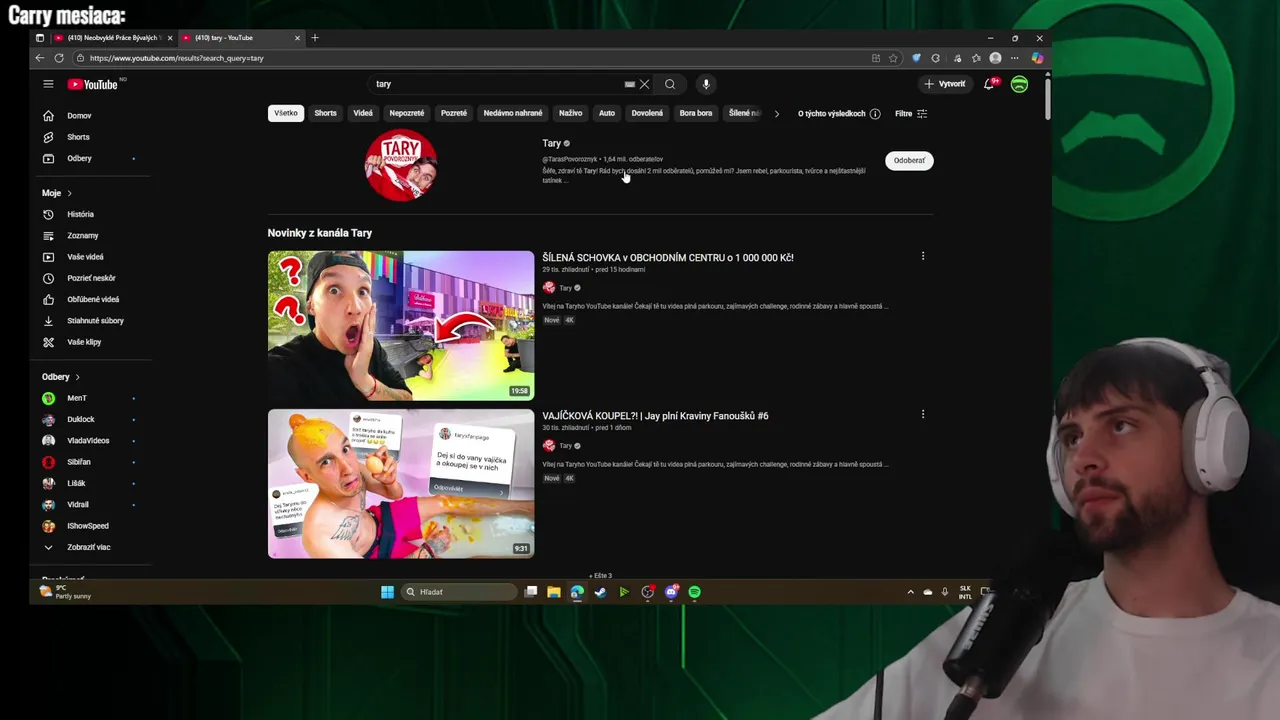
Task: Open the Vytvoriť create menu
Action: click(945, 84)
